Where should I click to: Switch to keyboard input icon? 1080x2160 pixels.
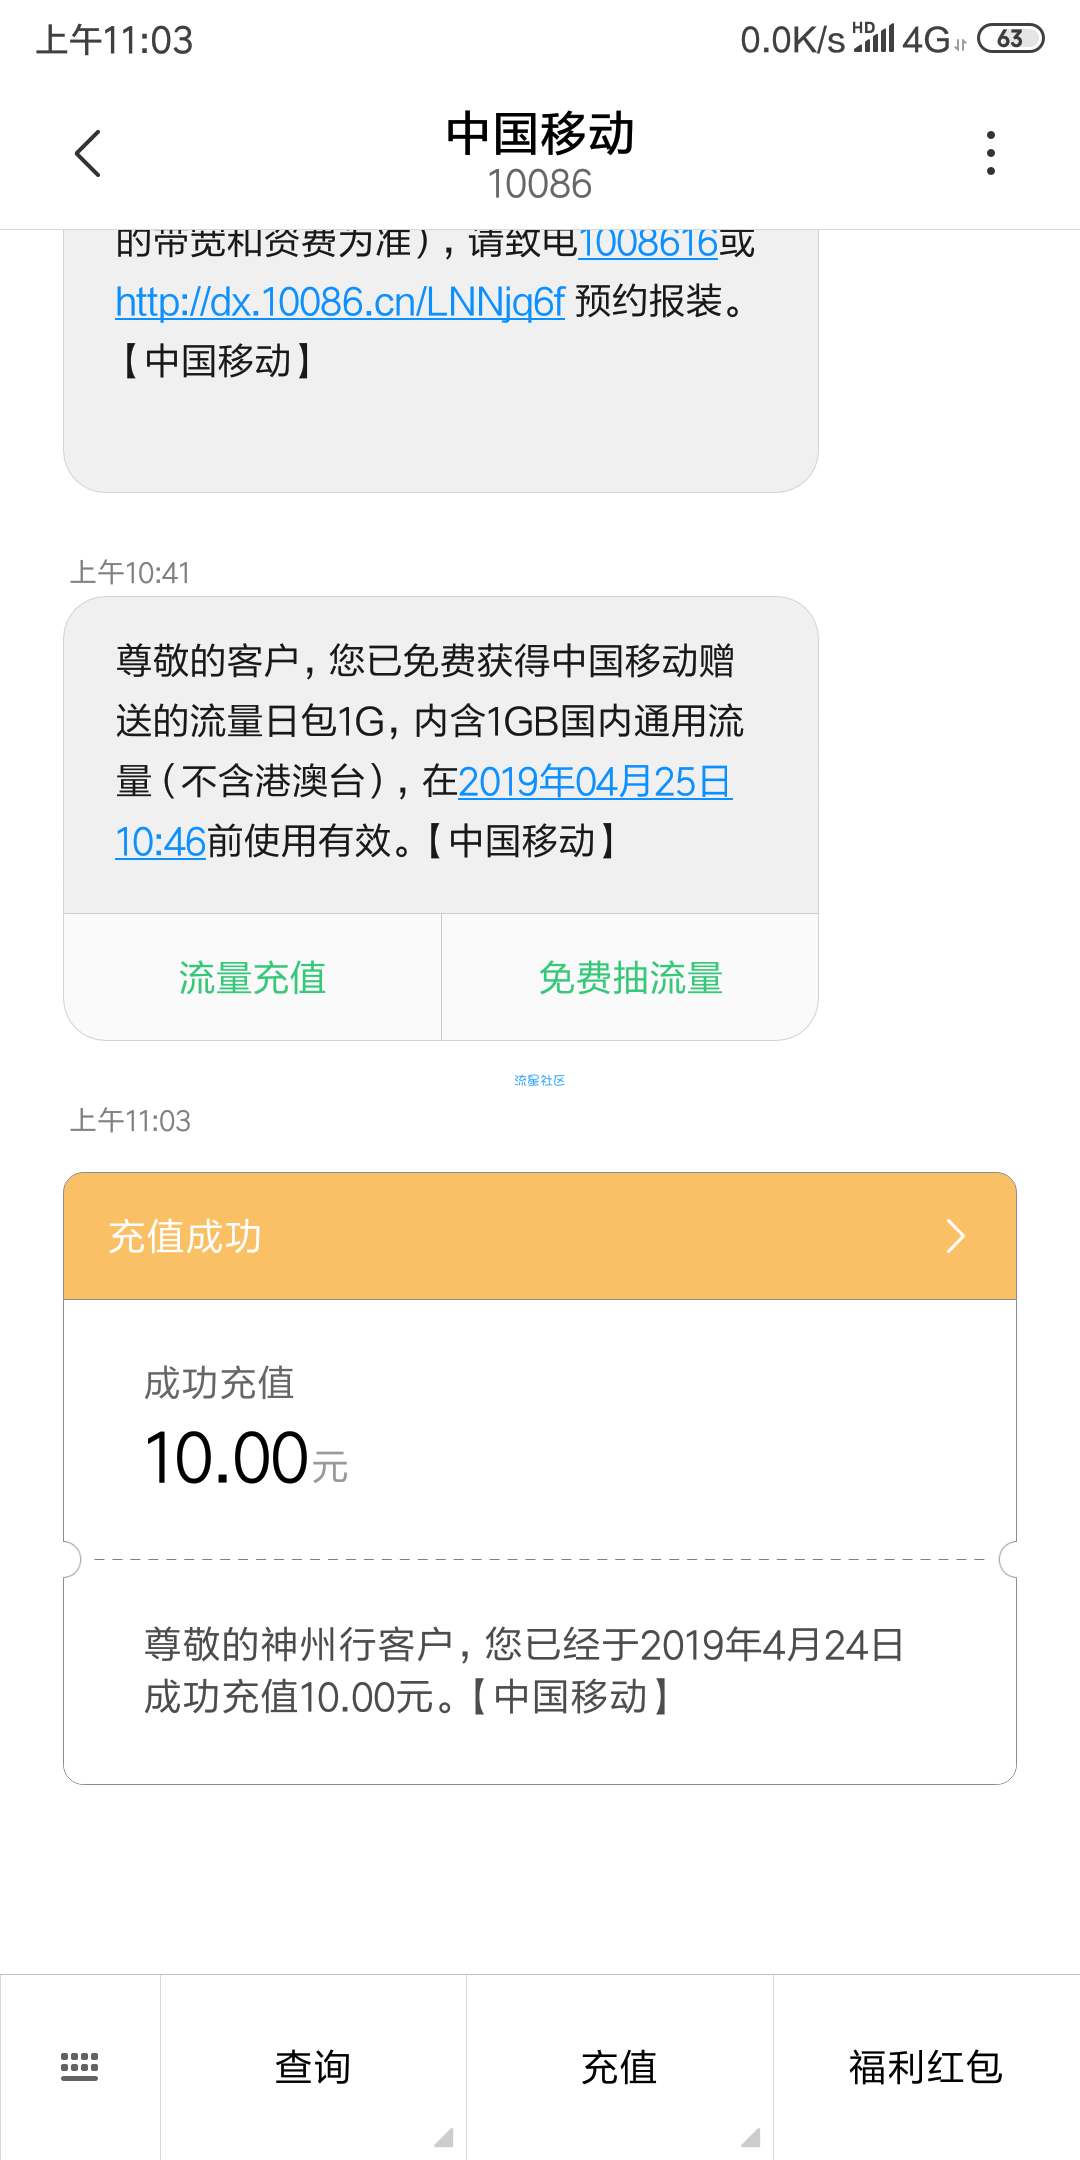80,2066
